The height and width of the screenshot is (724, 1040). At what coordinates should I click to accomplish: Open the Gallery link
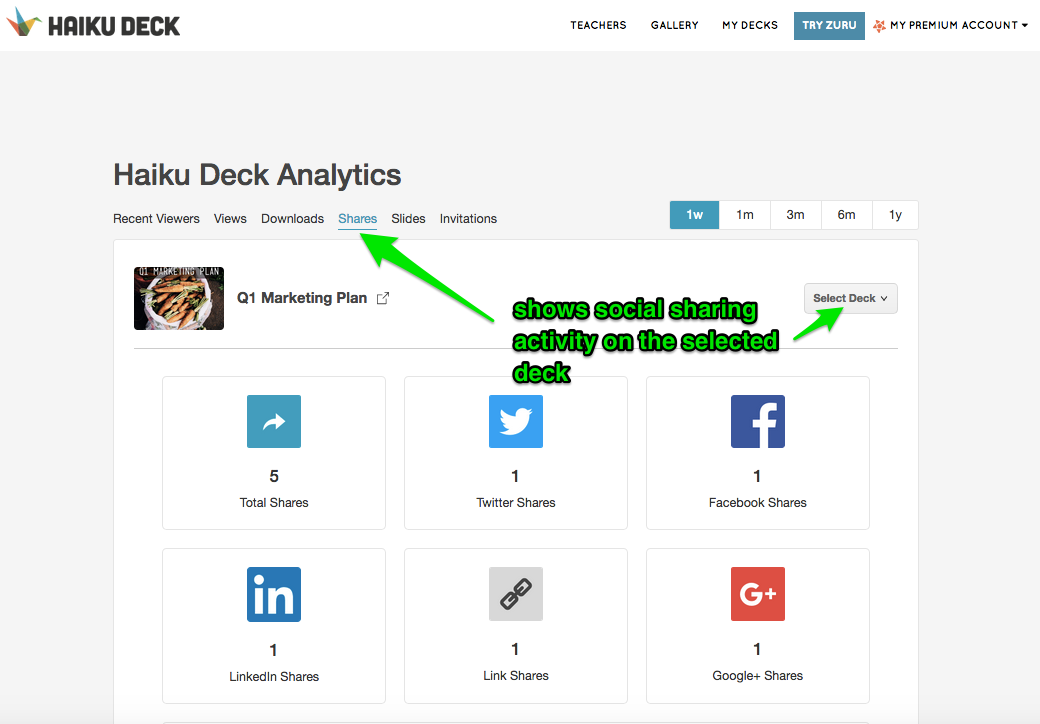pos(674,25)
